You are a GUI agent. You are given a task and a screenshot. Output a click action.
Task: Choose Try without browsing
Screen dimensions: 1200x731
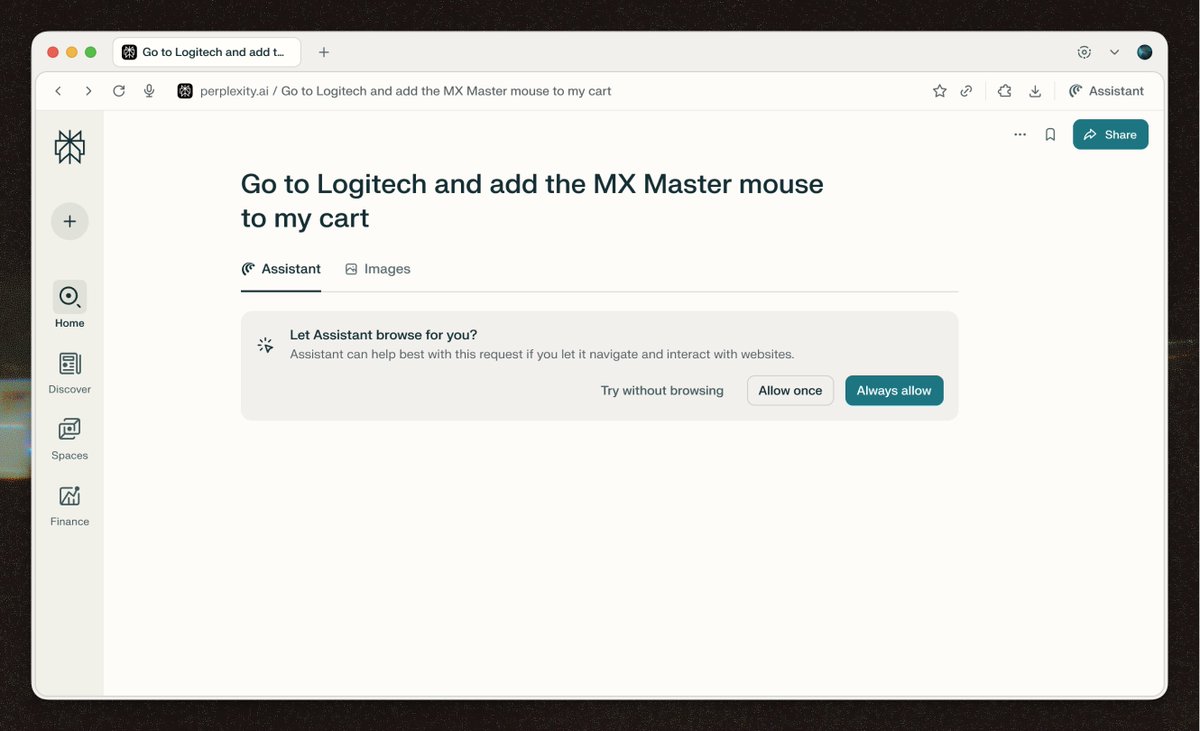(662, 390)
